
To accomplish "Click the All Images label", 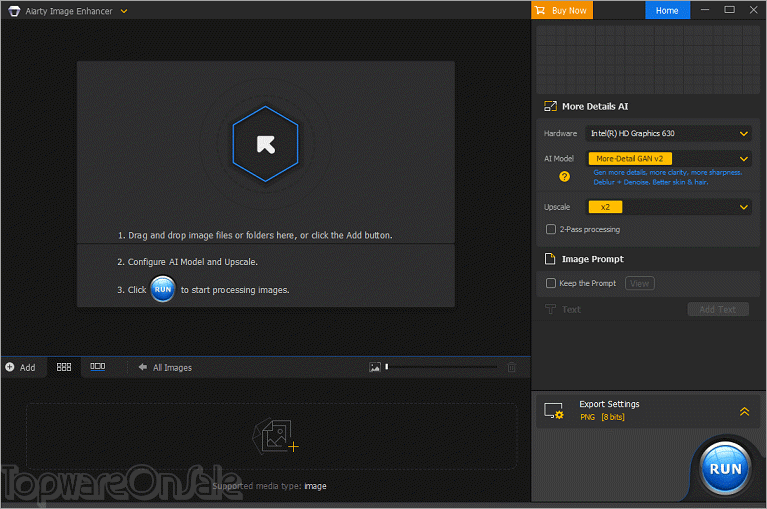I will pos(172,368).
